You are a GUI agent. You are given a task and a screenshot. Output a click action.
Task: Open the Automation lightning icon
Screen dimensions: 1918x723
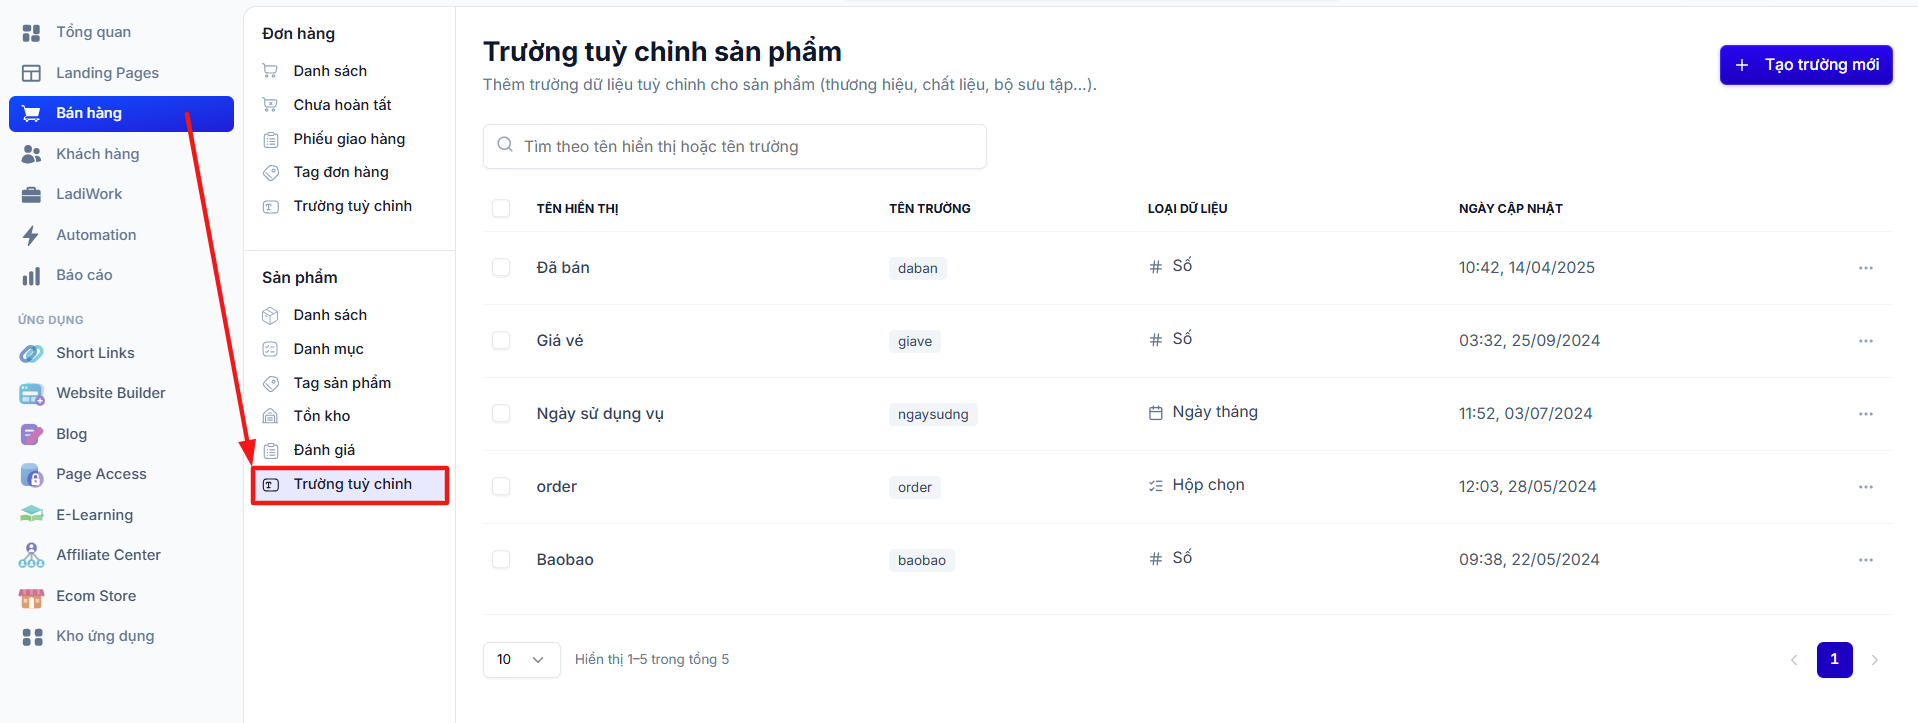(x=31, y=235)
